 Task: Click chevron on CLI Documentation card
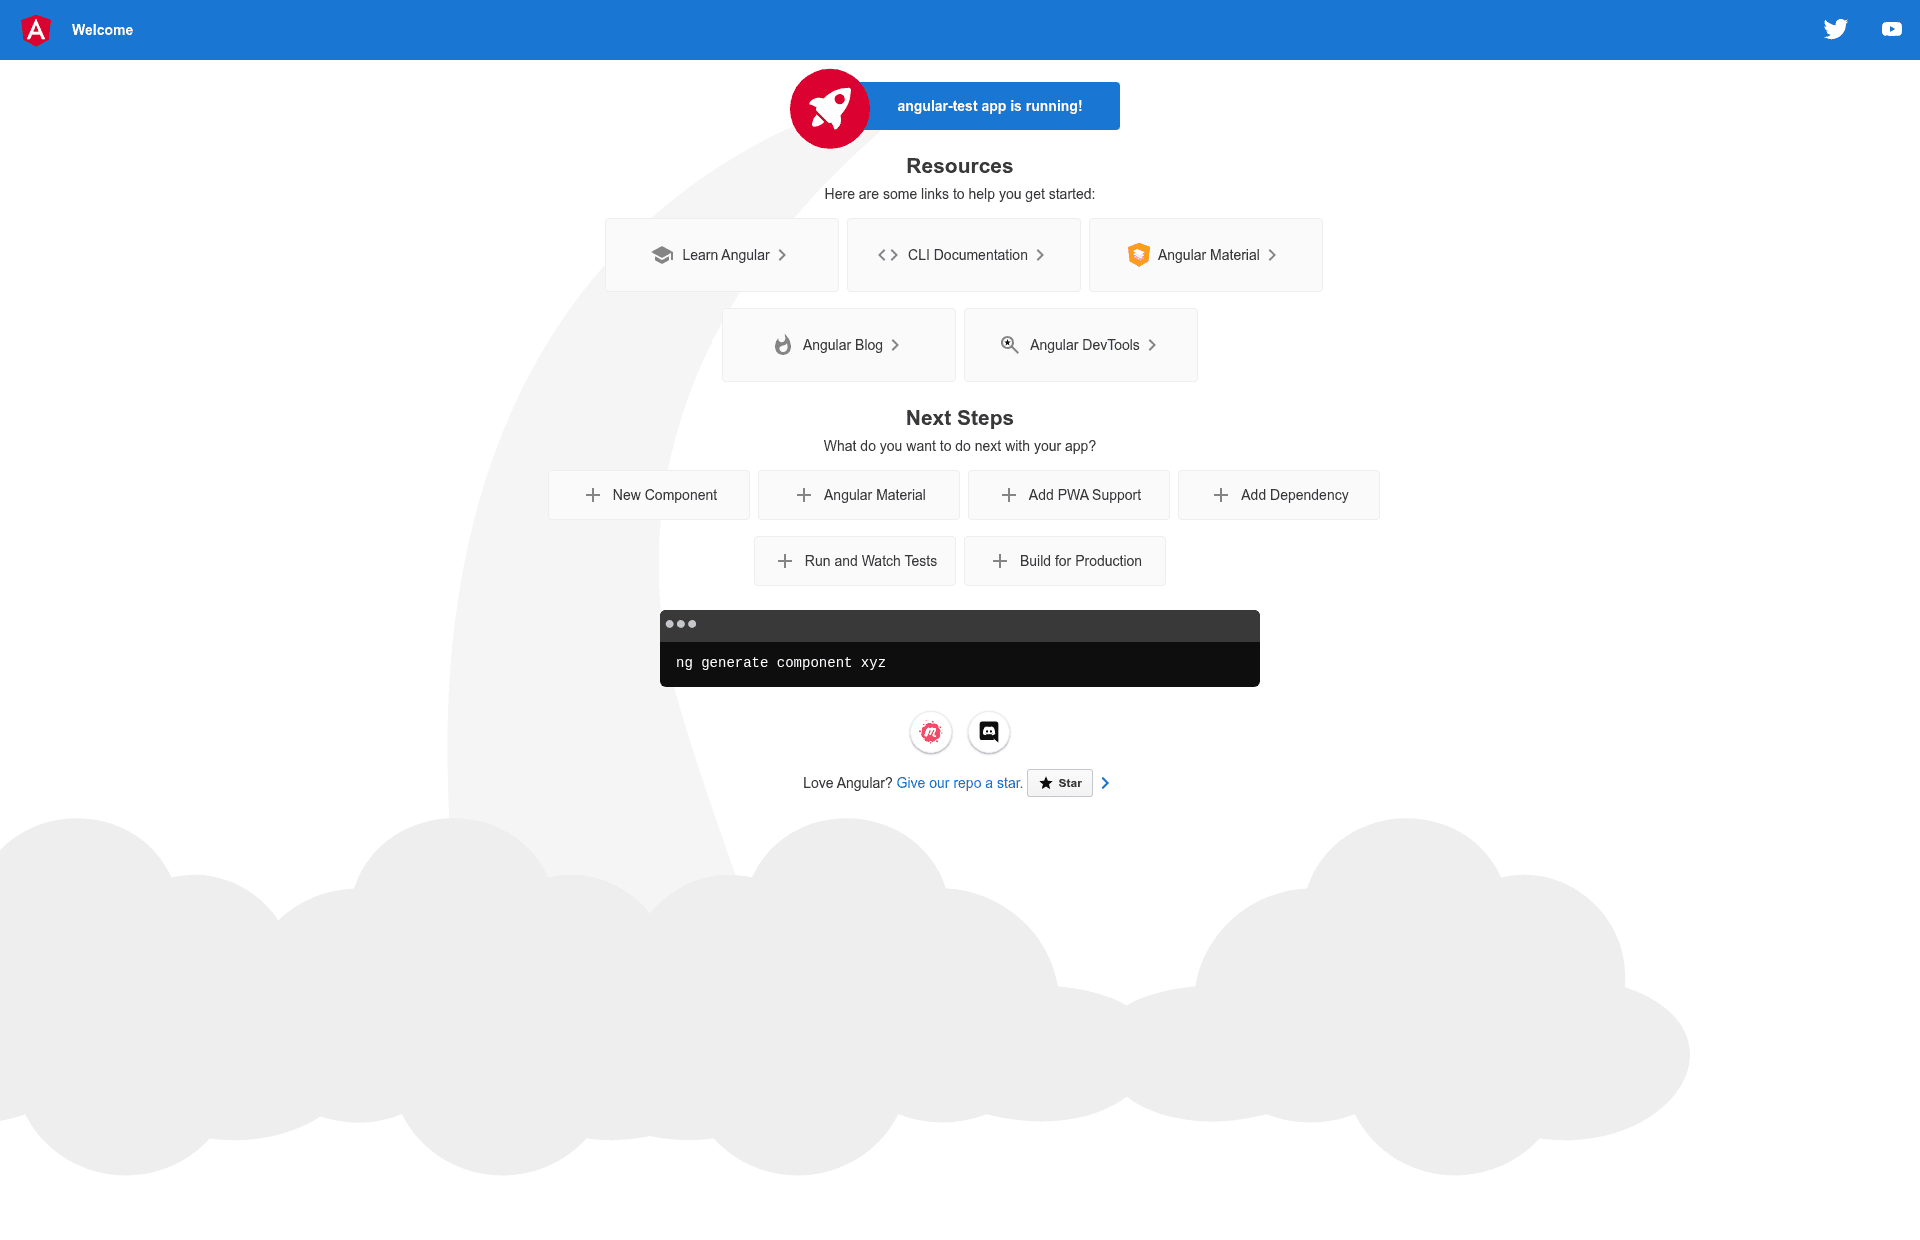pos(1040,255)
